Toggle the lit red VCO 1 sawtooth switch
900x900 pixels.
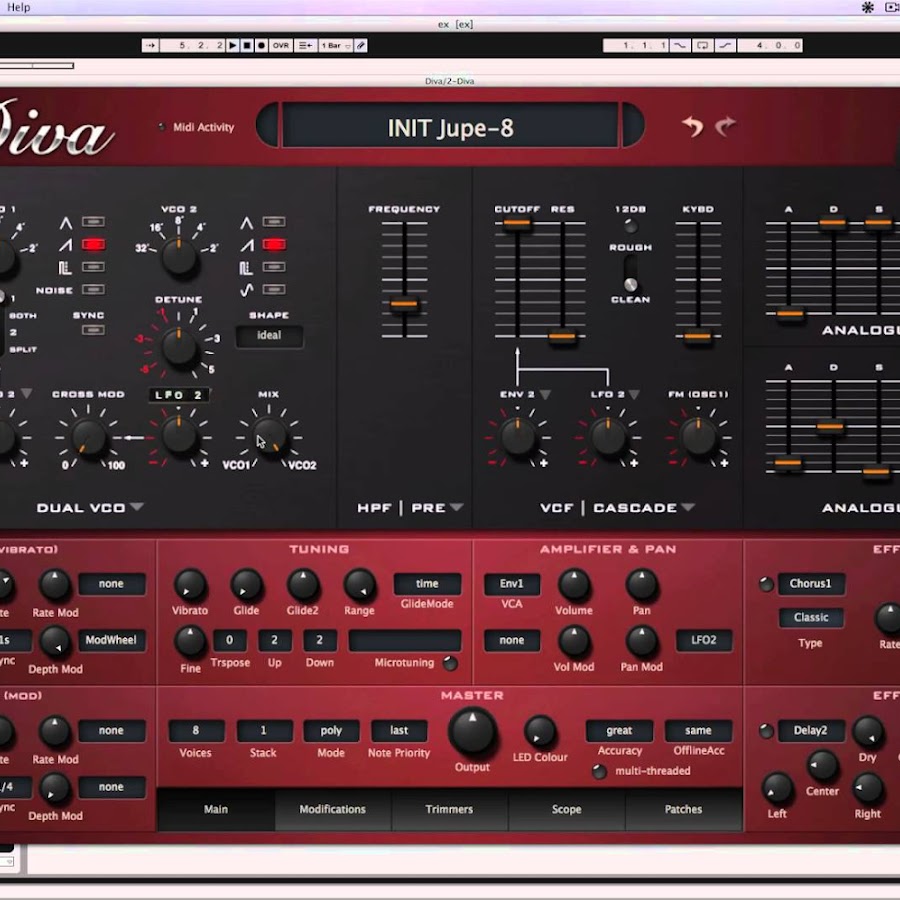click(x=93, y=245)
